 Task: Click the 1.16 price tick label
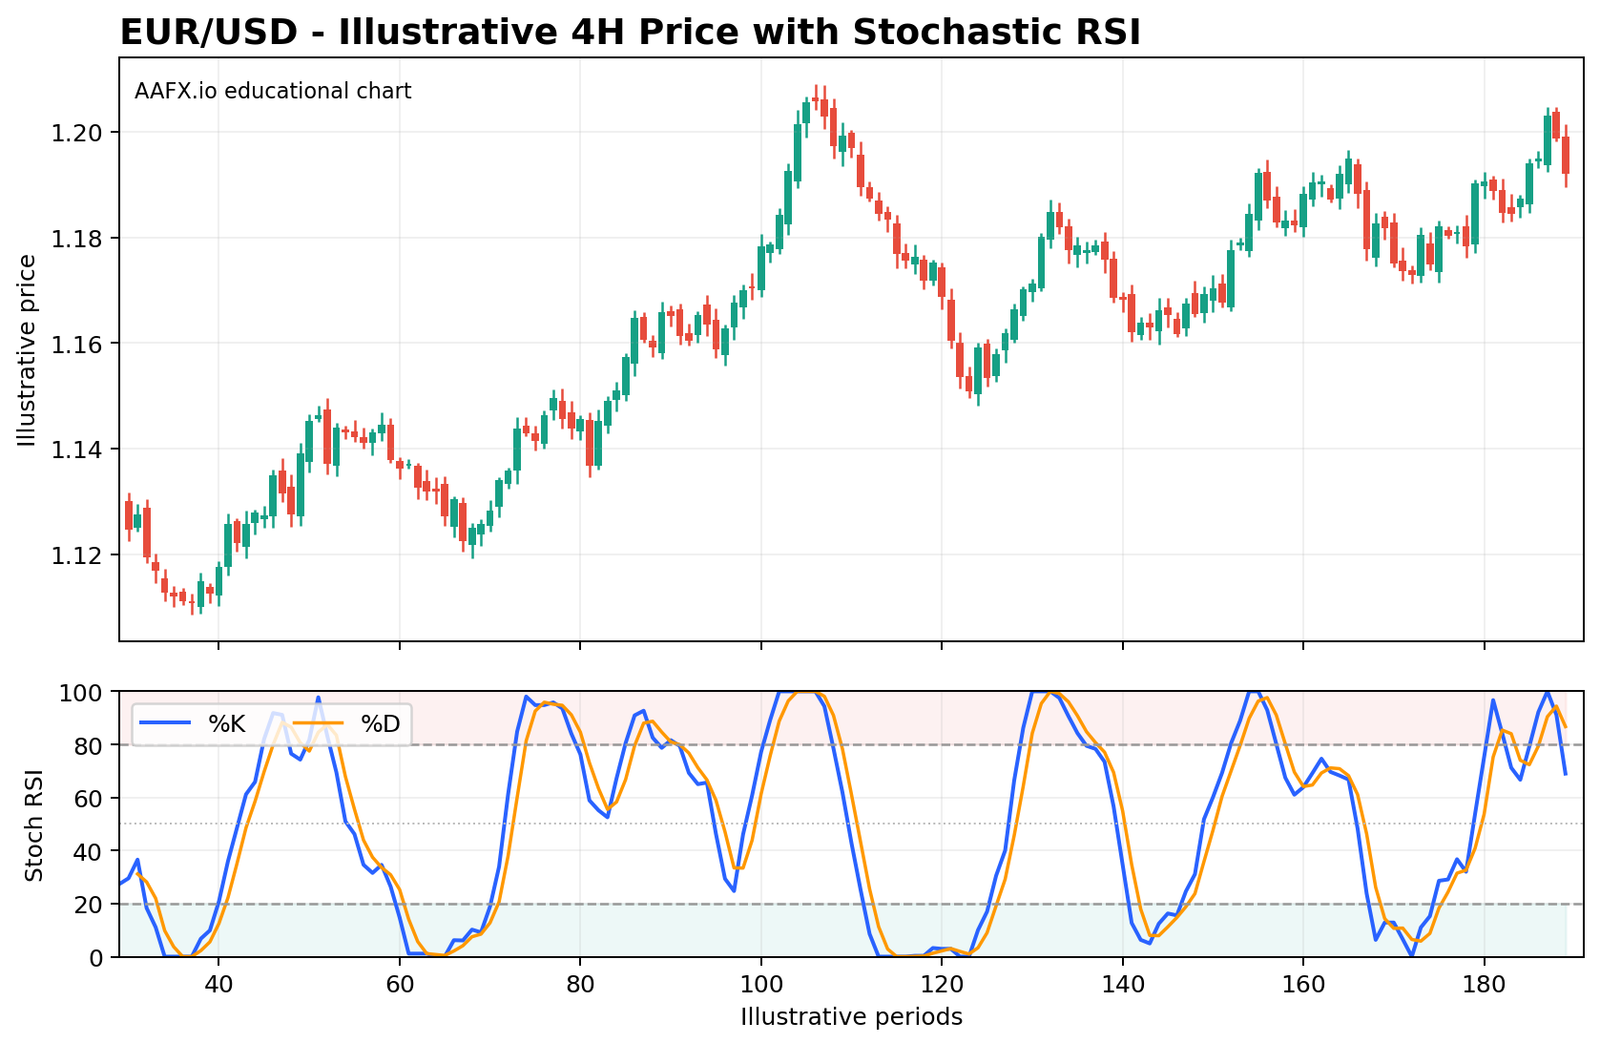[x=78, y=344]
